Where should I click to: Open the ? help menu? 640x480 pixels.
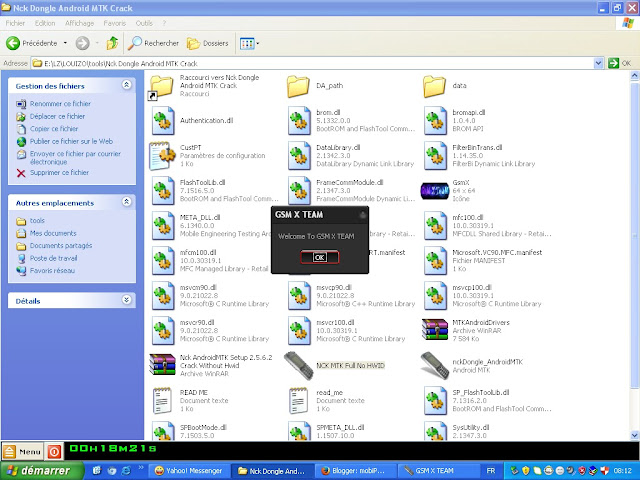(x=164, y=23)
